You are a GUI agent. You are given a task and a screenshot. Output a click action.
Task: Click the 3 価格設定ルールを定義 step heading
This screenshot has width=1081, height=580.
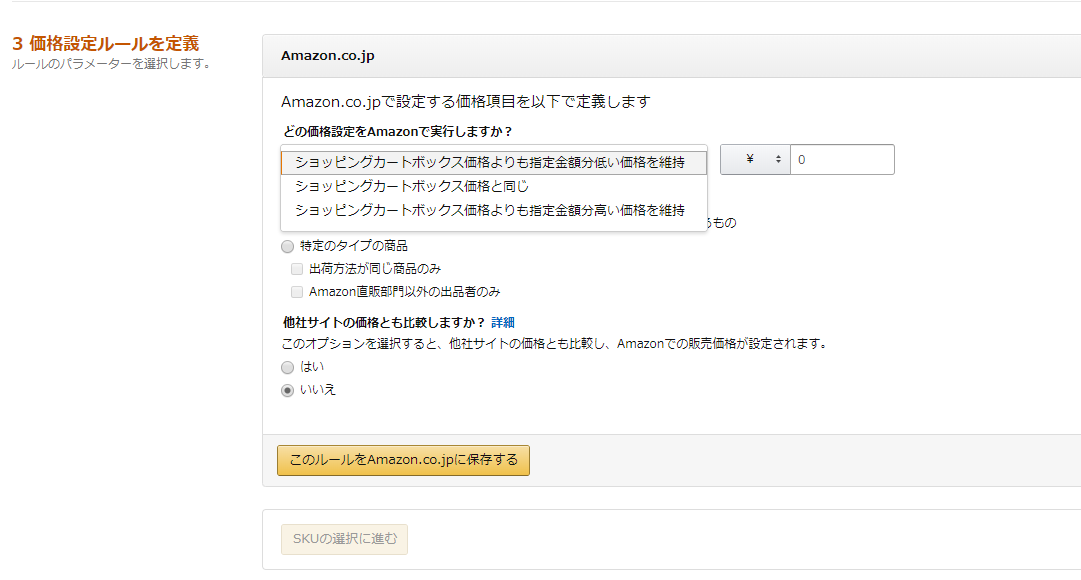105,44
